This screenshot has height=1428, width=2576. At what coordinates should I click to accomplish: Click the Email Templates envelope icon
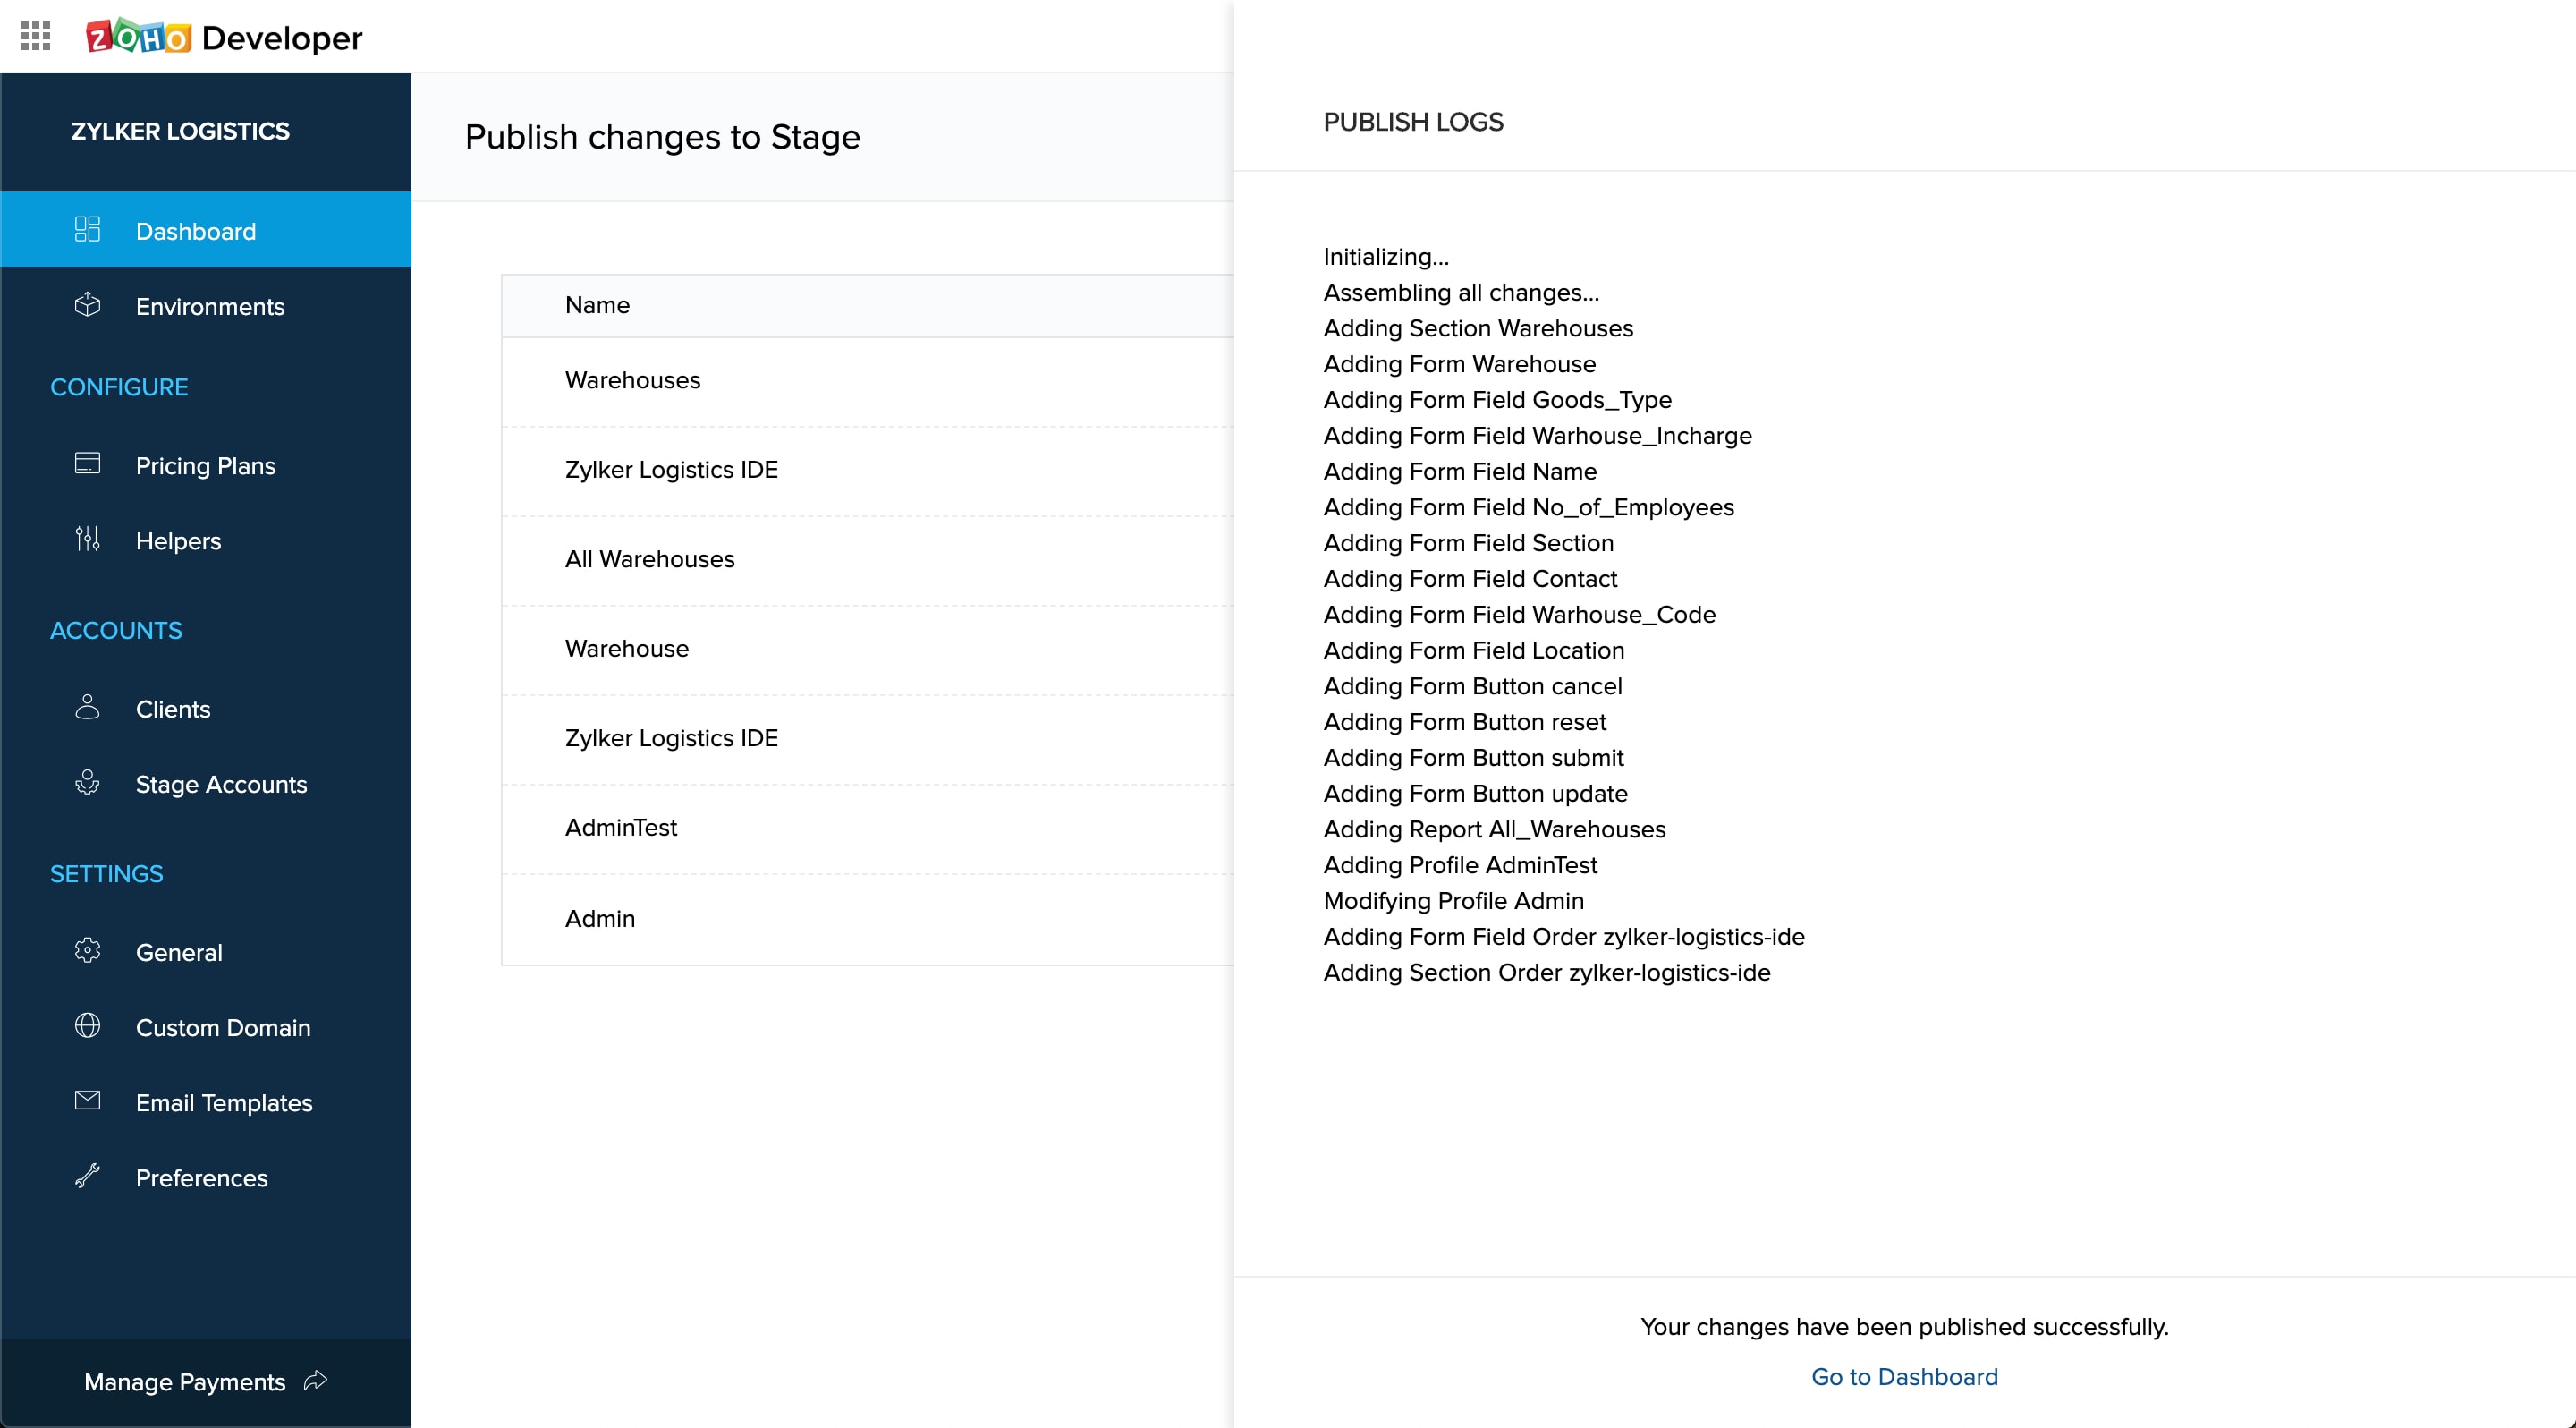point(88,1101)
